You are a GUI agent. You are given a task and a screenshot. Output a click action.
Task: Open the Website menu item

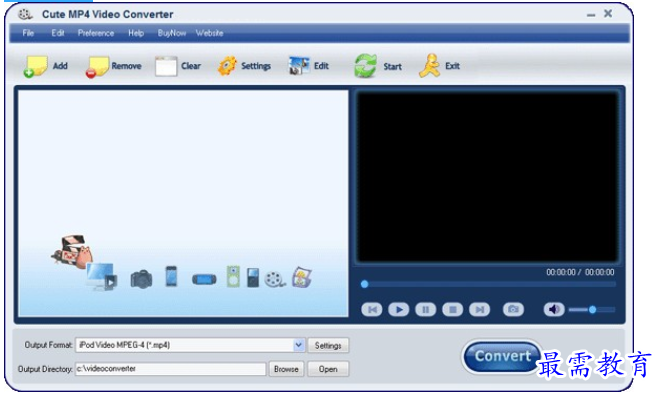click(209, 33)
